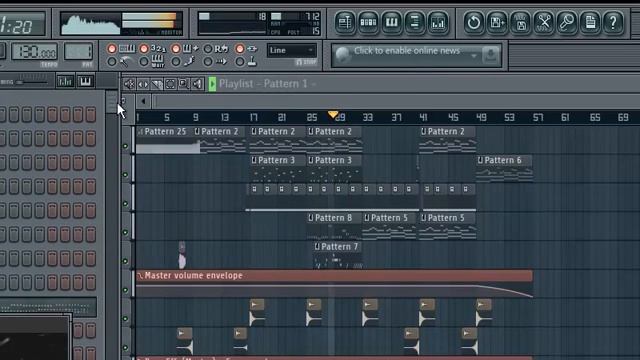Open Pattern 7 clip menu icon
The width and height of the screenshot is (640, 360).
pos(317,247)
